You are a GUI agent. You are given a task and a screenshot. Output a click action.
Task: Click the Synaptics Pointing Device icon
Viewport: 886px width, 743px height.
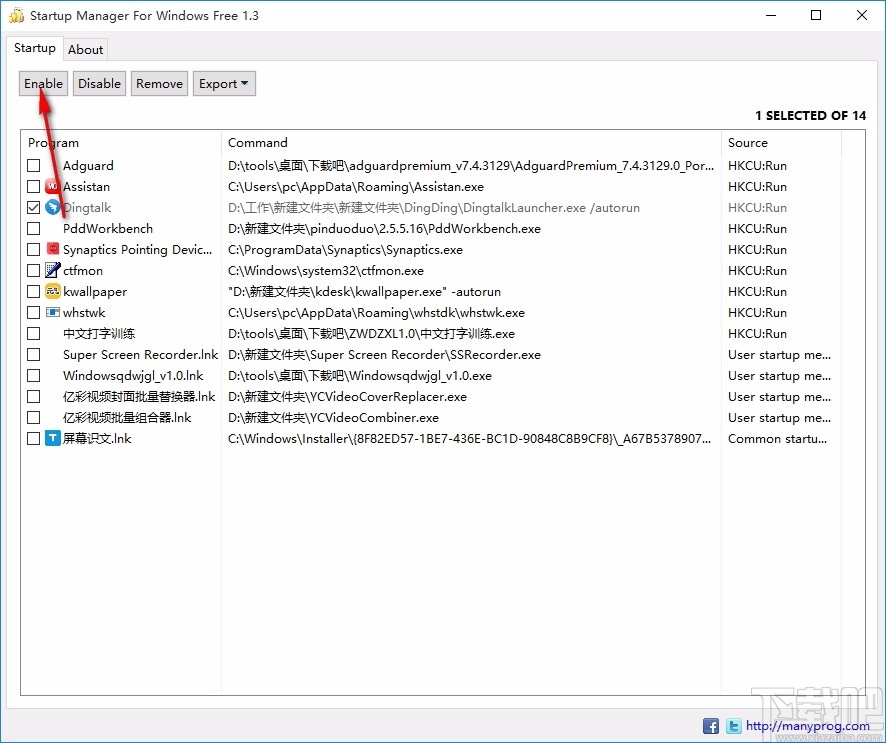[52, 249]
